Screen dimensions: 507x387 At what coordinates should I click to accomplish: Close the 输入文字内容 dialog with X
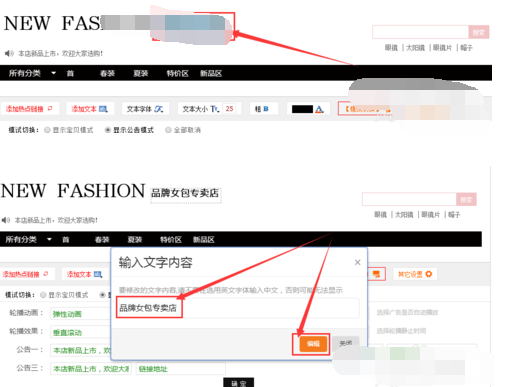point(357,262)
